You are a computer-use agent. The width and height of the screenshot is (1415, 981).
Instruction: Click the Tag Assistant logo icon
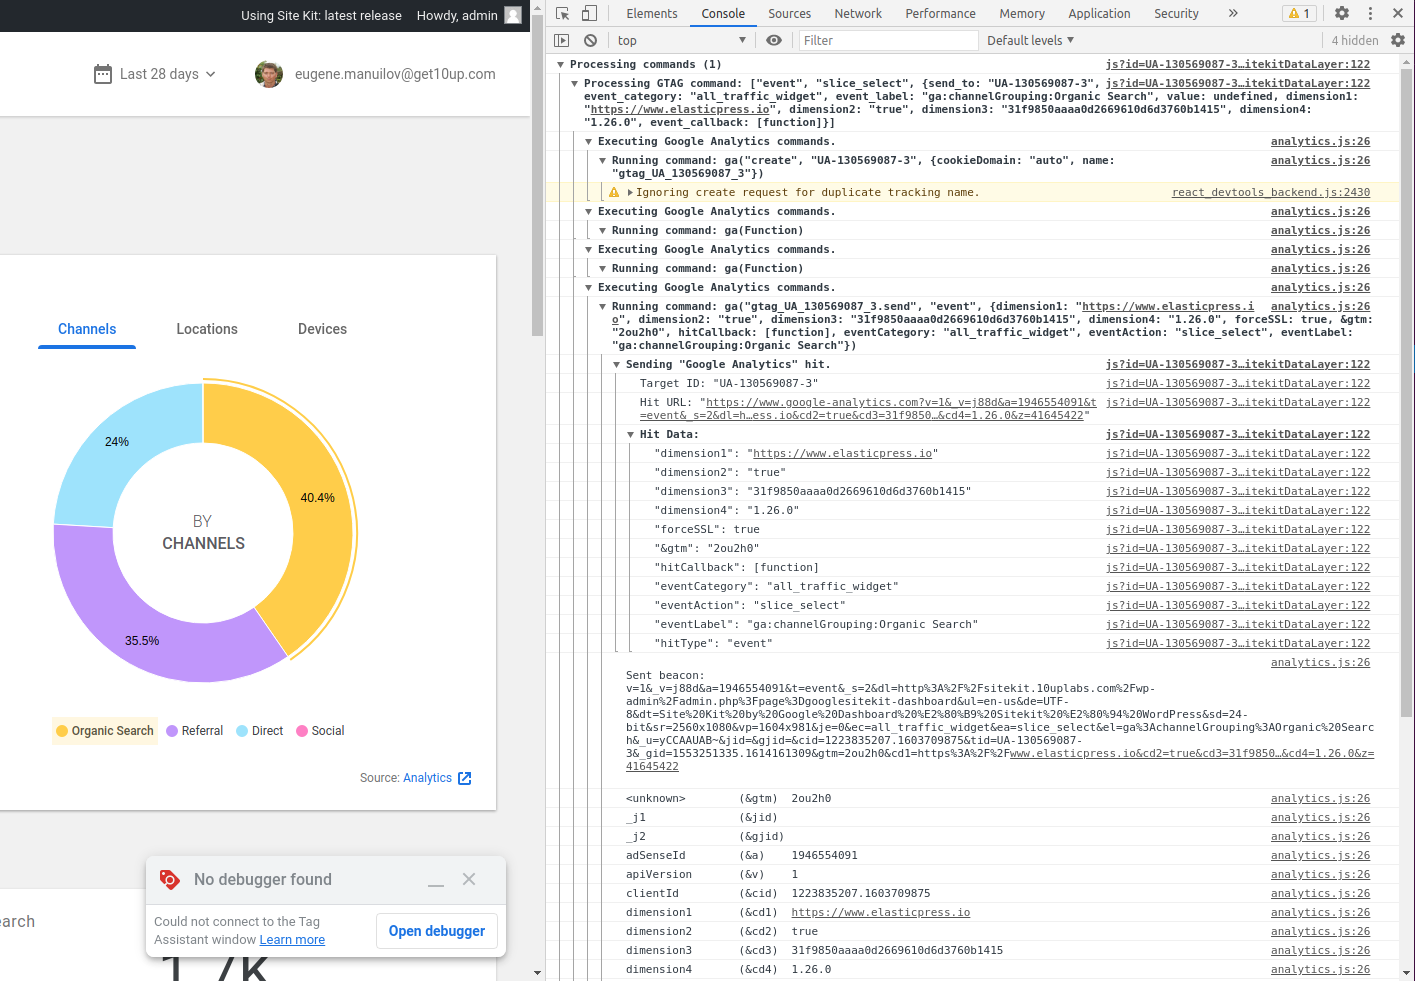(170, 879)
